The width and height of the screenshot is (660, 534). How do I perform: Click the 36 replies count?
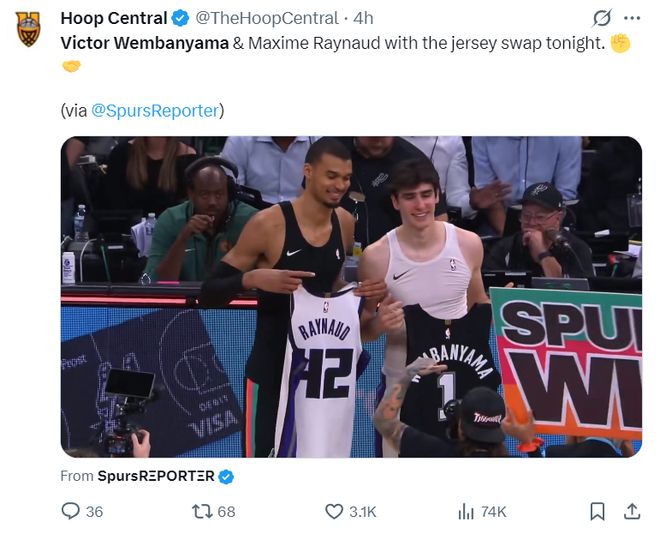(x=94, y=511)
